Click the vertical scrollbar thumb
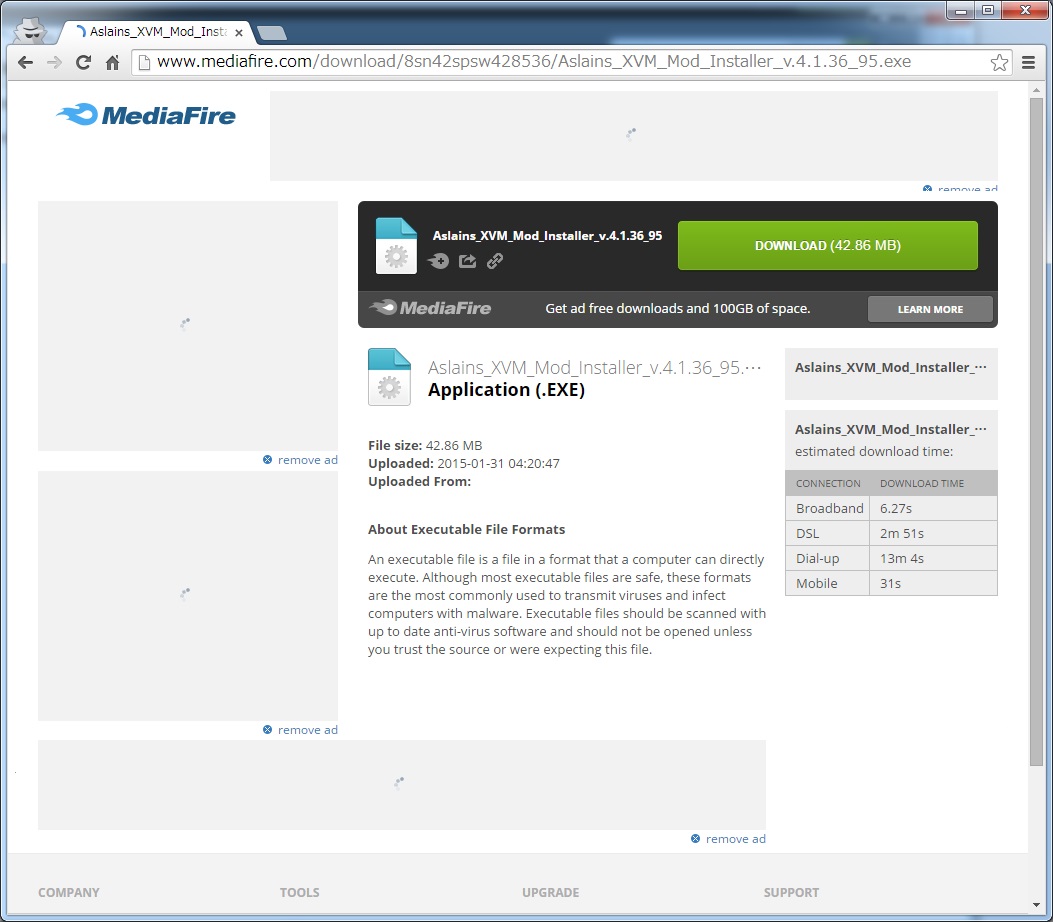 pos(1036,432)
